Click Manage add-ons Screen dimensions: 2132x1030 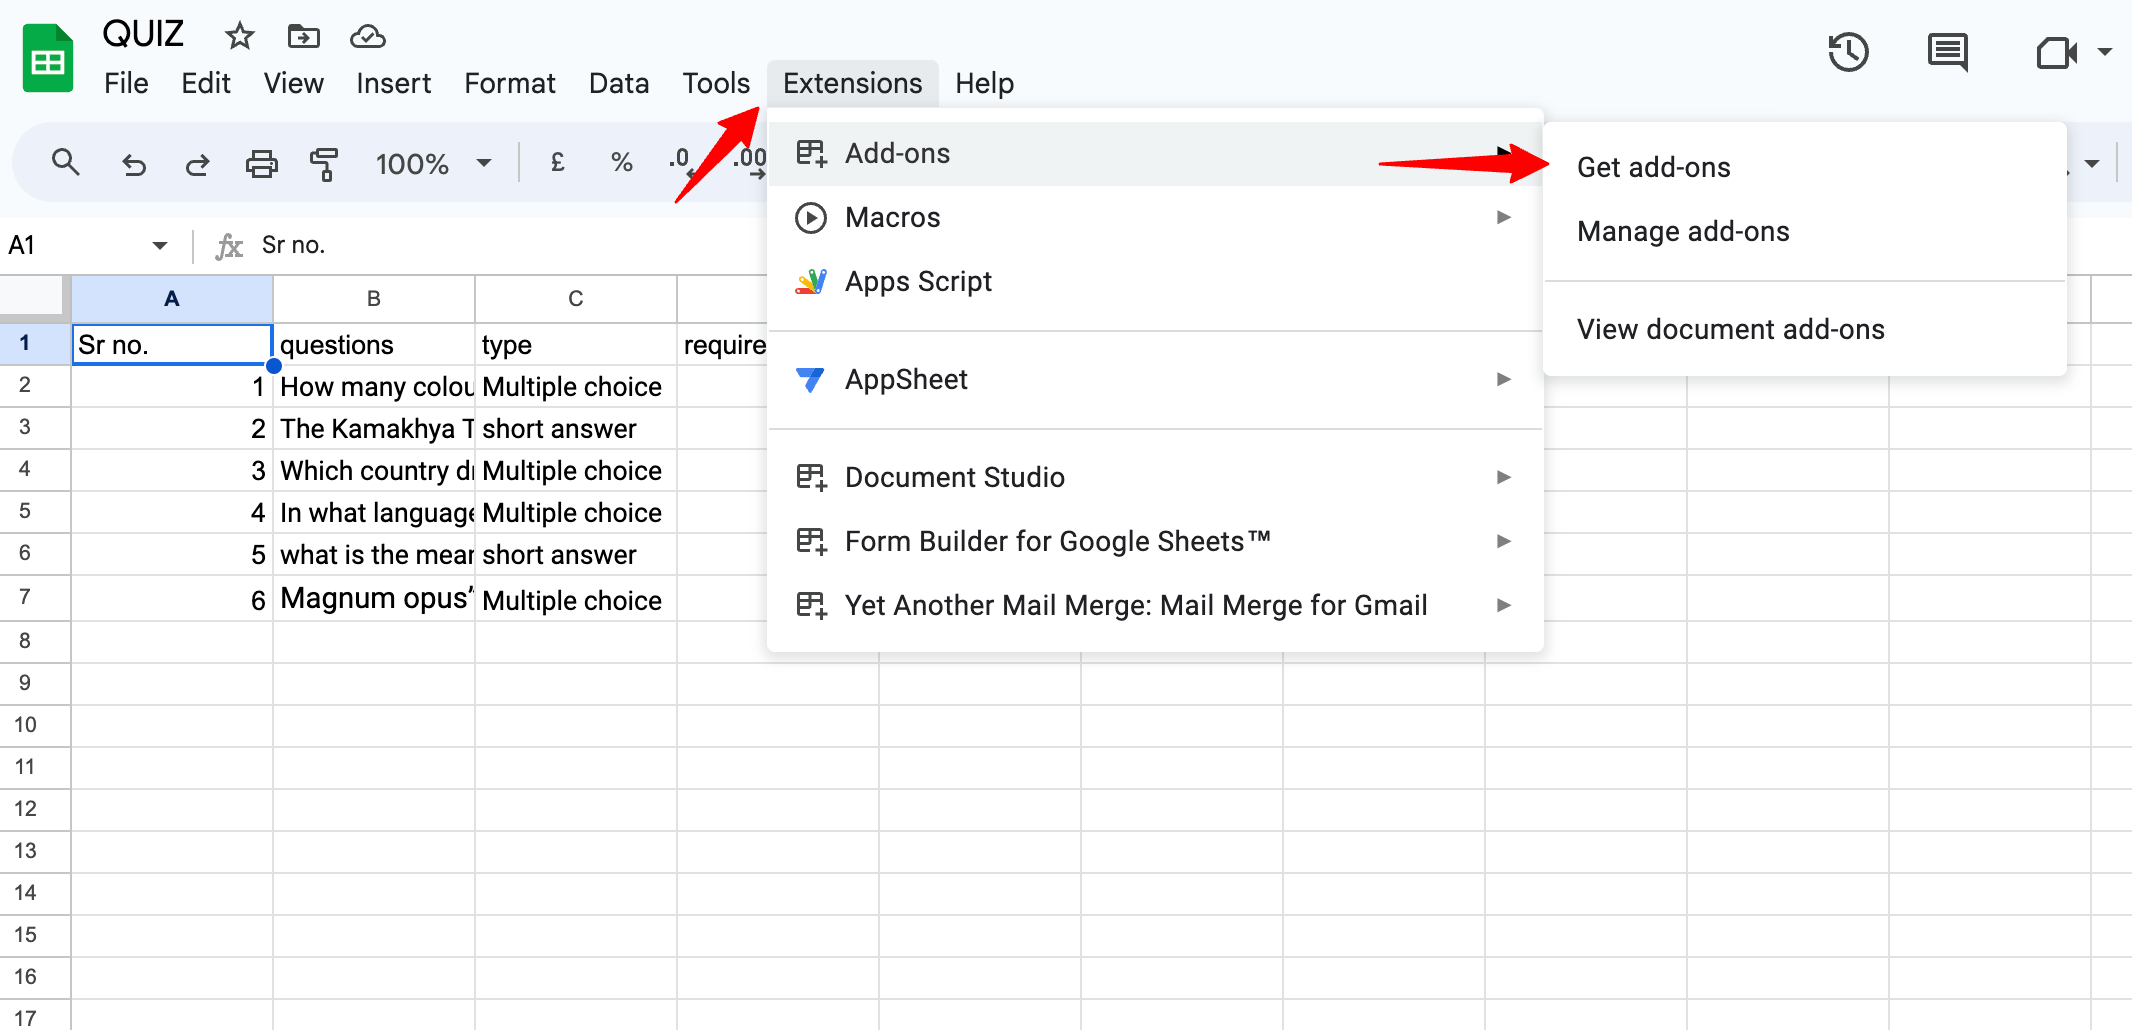click(1683, 232)
